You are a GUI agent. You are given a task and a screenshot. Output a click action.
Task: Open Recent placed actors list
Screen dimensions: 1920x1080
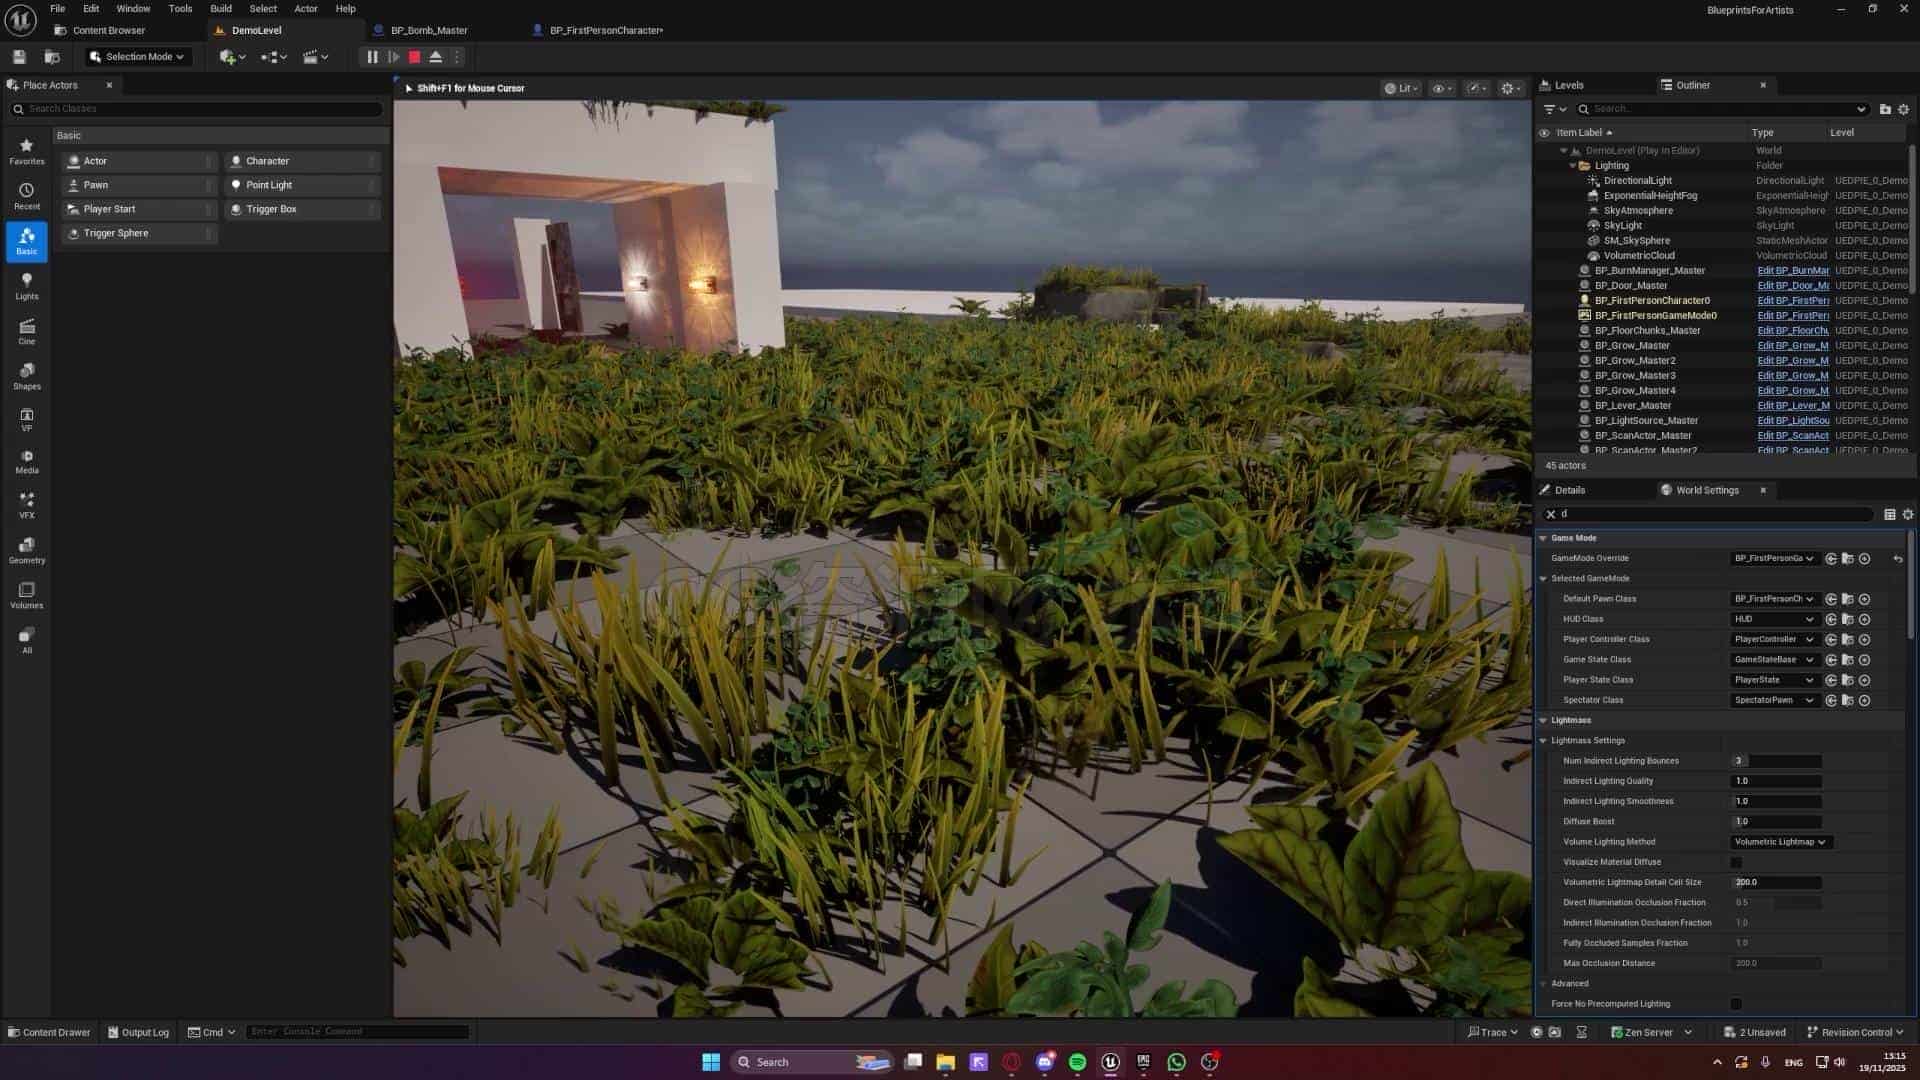click(x=27, y=196)
